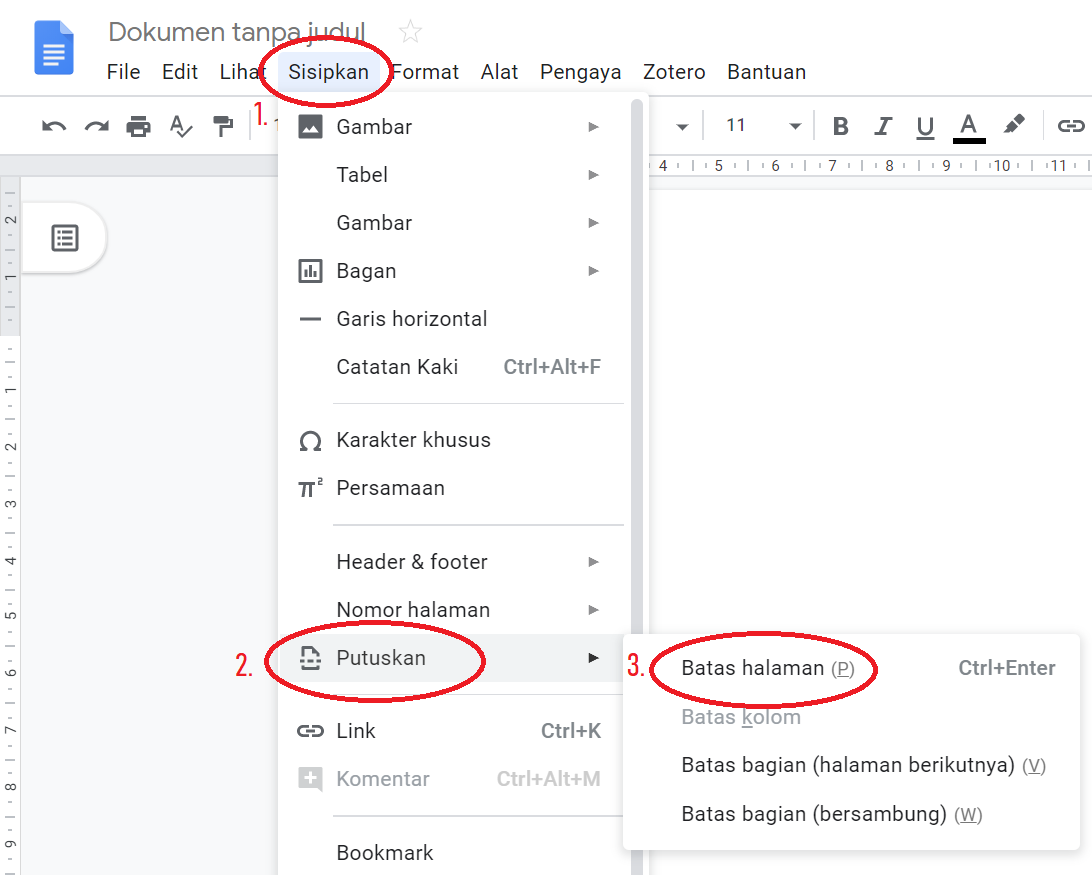Click the undo arrow icon
This screenshot has height=875, width=1092.
54,126
